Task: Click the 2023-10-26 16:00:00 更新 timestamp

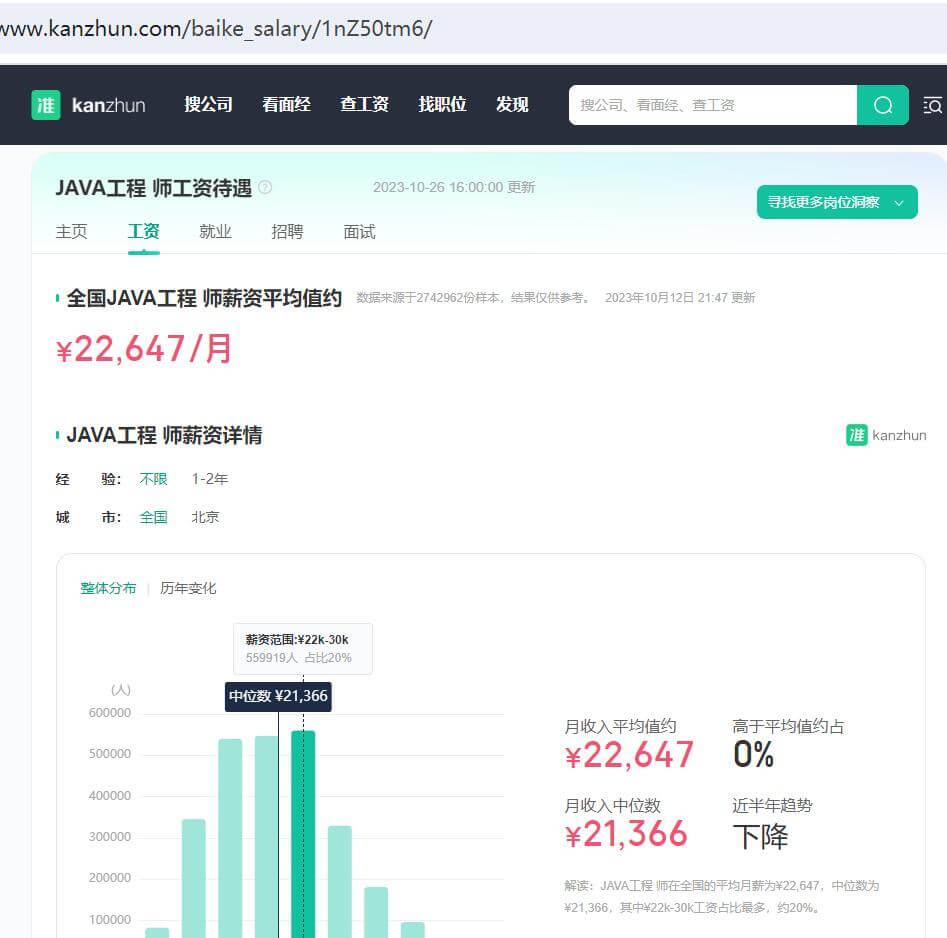Action: click(x=454, y=188)
